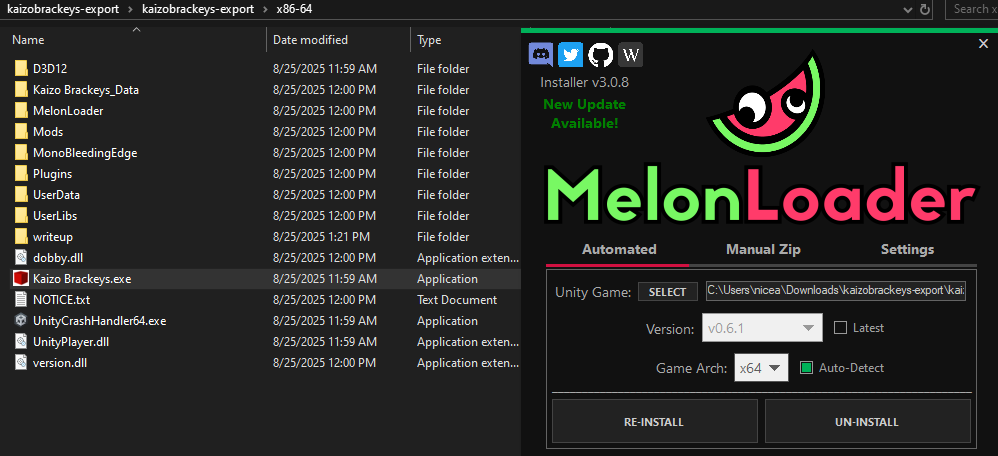Expand the address bar history dropdown arrow

[x=906, y=9]
